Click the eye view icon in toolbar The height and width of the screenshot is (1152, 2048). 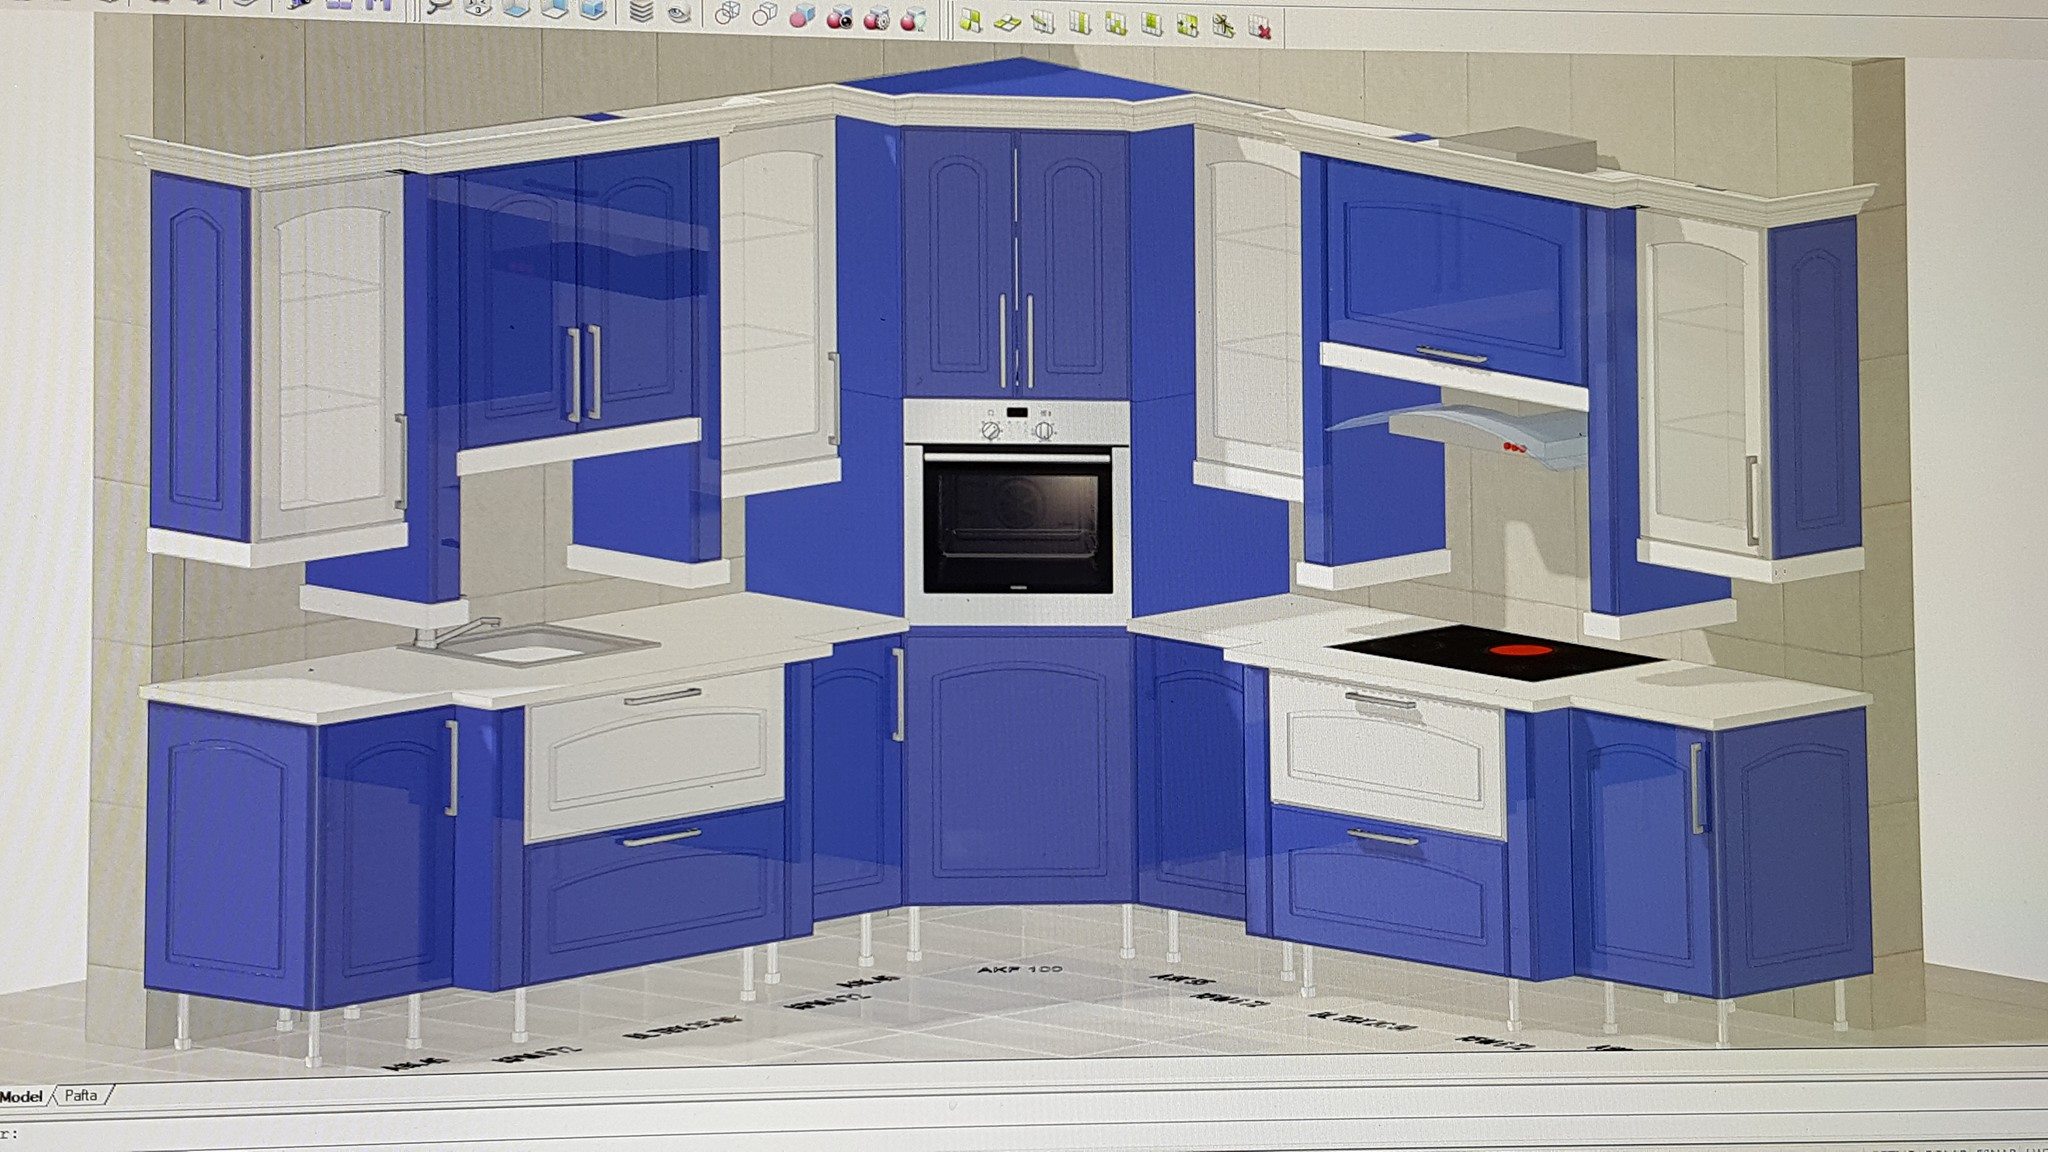[x=679, y=13]
